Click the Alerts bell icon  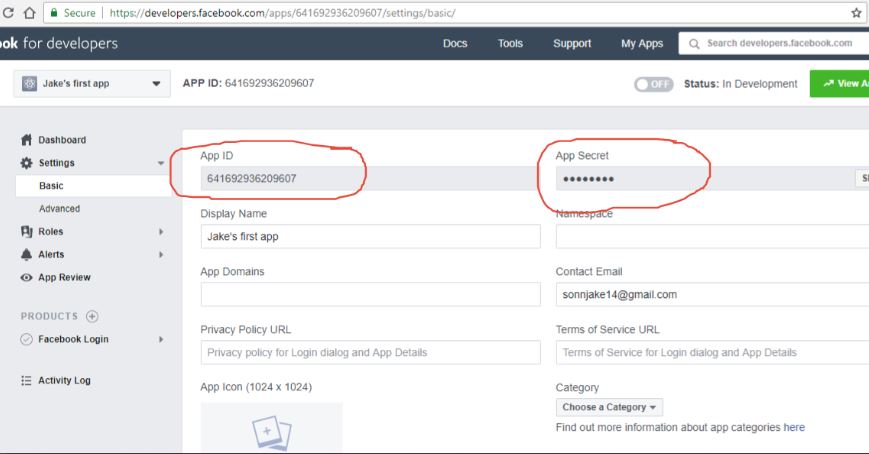26,254
